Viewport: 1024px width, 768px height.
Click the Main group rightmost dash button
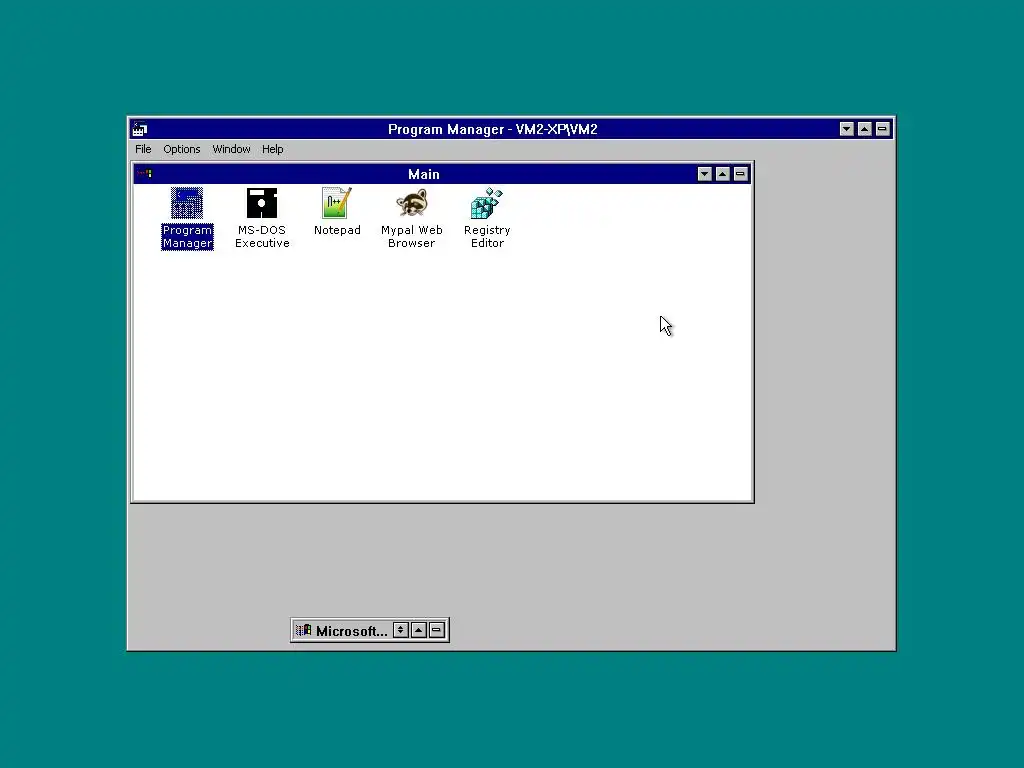(x=740, y=174)
